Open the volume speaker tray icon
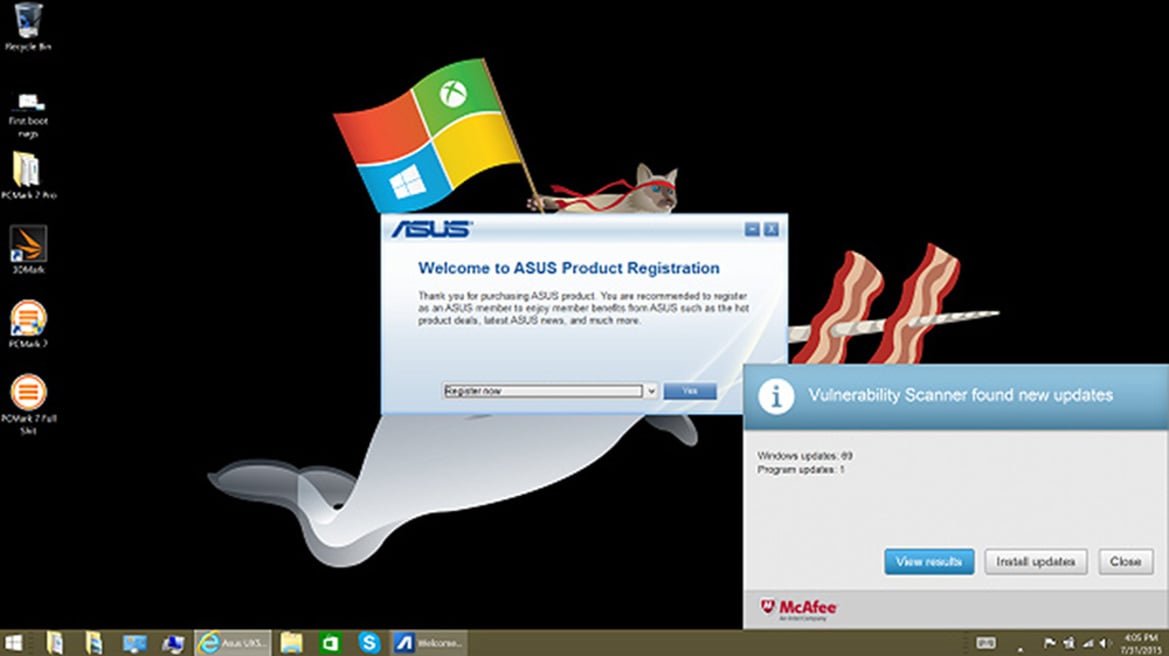Screen dimensions: 1169x656 pos(1105,643)
